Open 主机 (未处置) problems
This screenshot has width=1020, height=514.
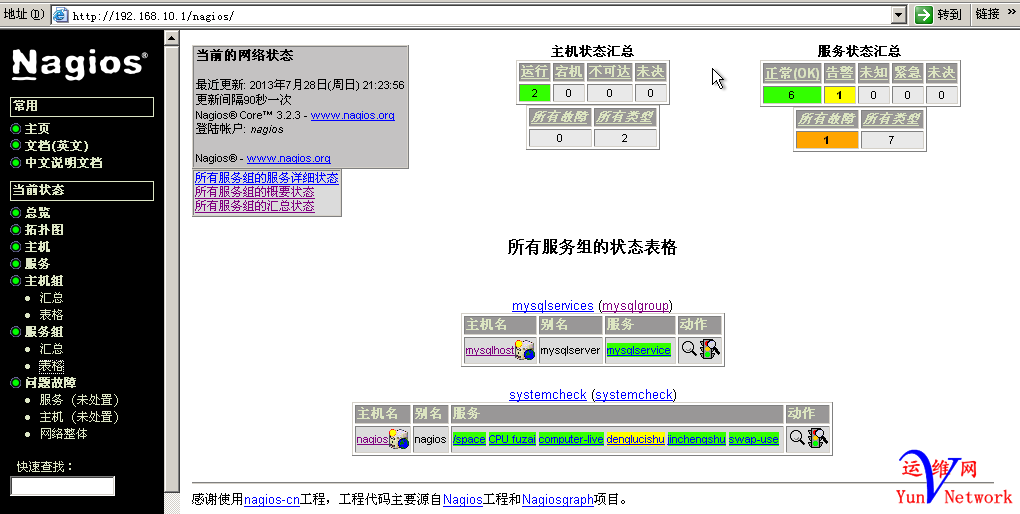(79, 416)
